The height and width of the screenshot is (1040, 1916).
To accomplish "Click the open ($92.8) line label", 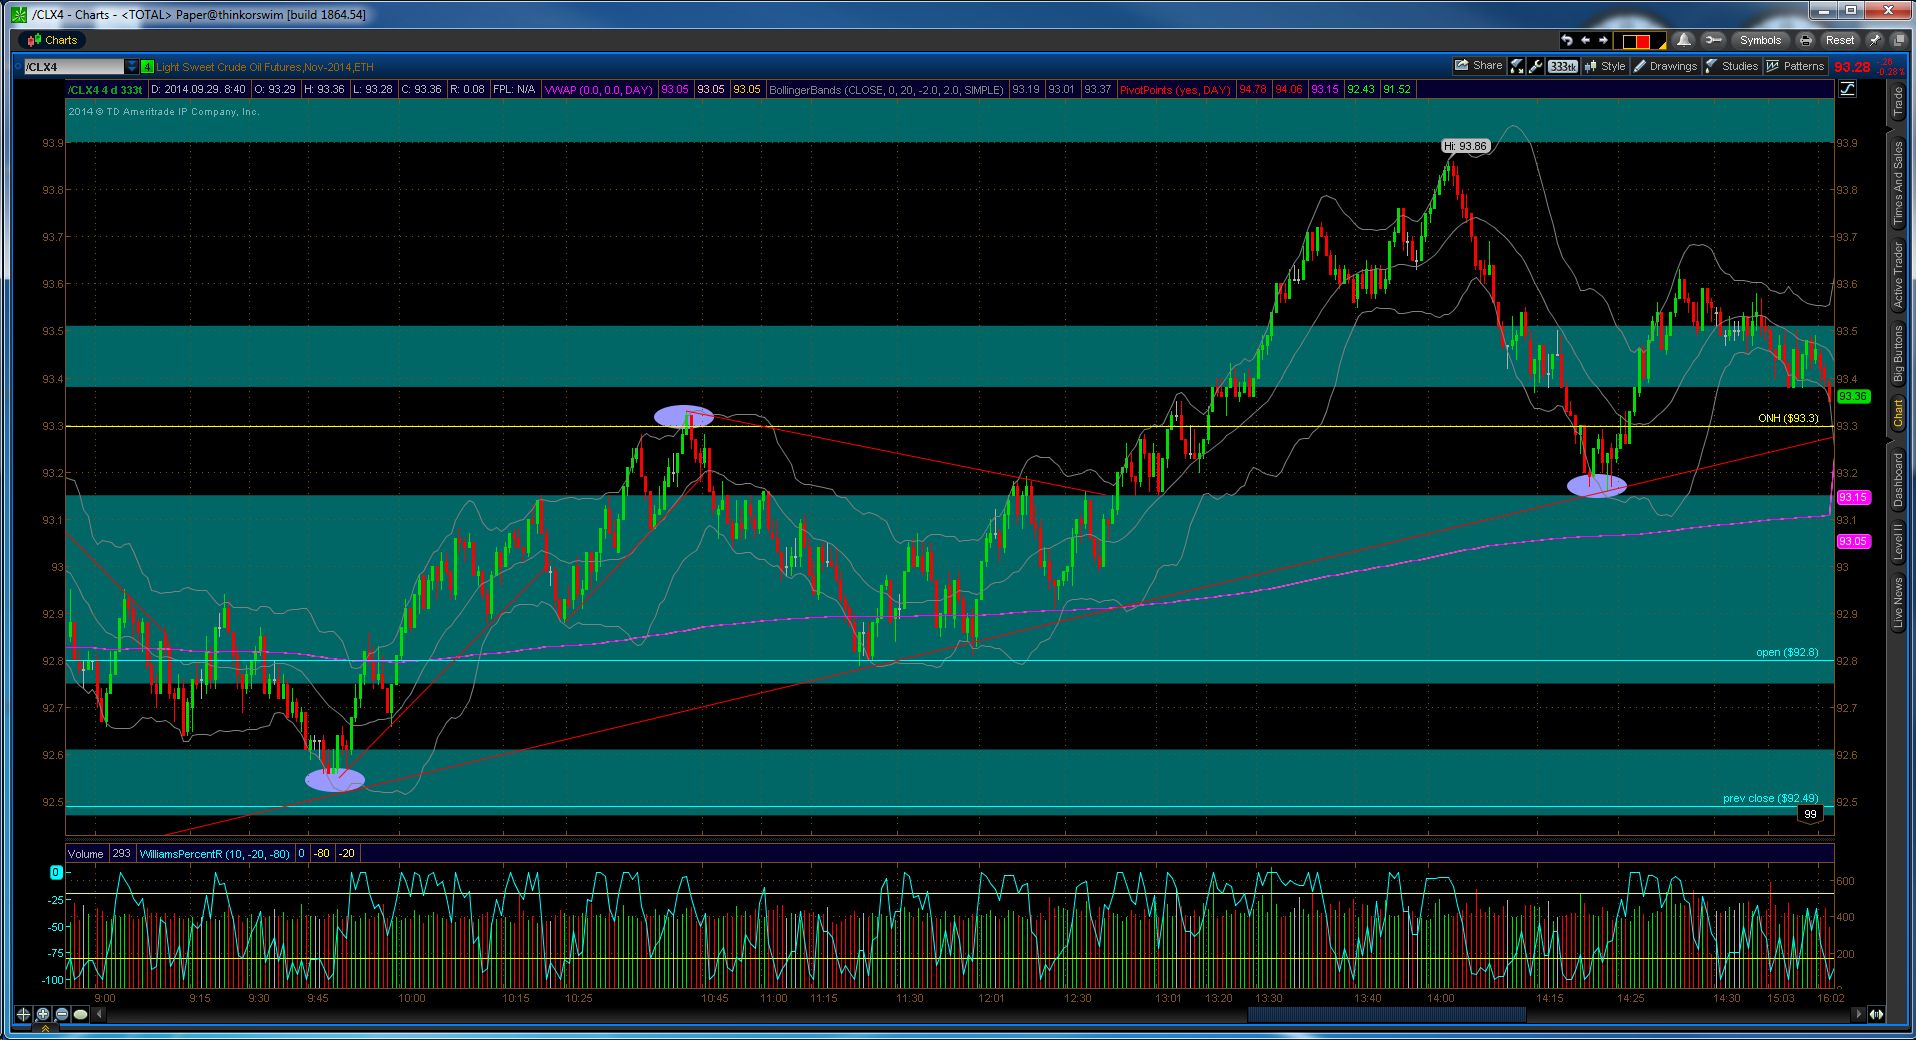I will point(1787,652).
